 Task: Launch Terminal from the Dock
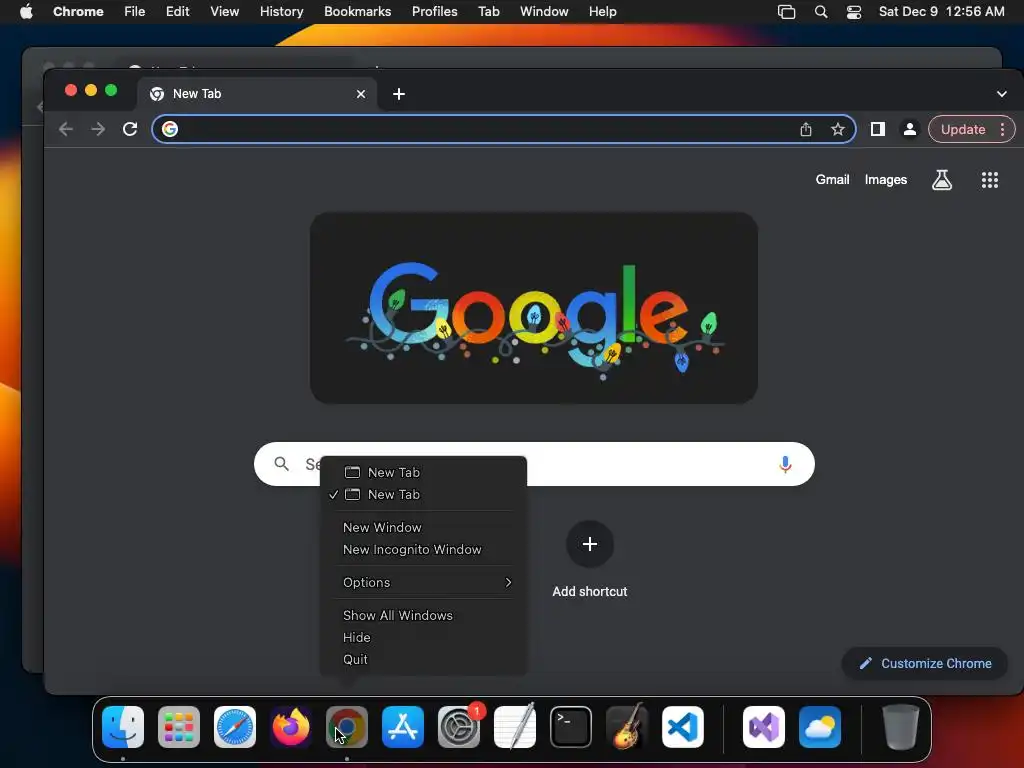571,727
